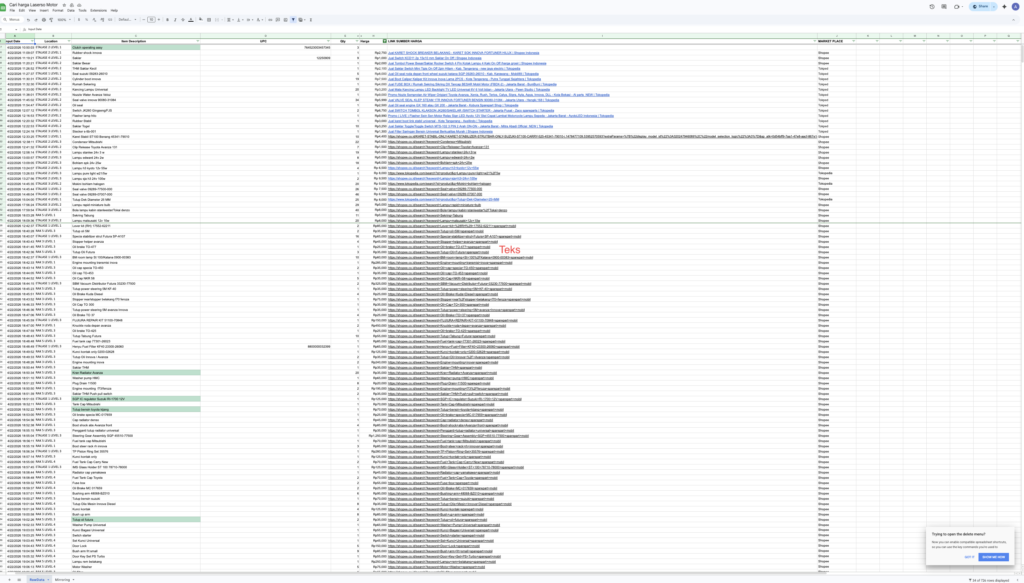Open the zoom level dropdown
Screen dimensions: 1024x583
point(64,20)
